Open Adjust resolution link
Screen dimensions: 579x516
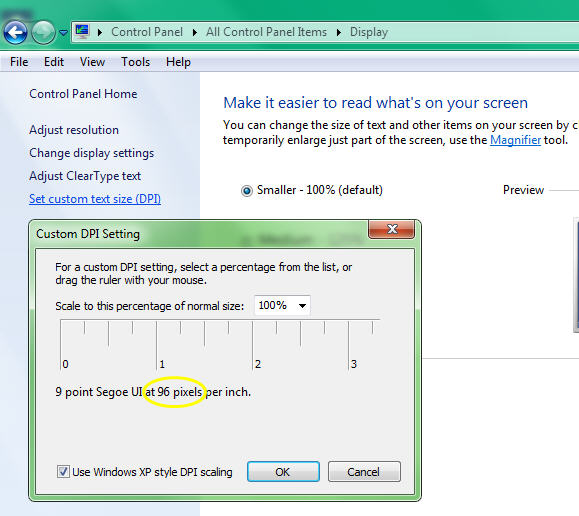pos(74,130)
